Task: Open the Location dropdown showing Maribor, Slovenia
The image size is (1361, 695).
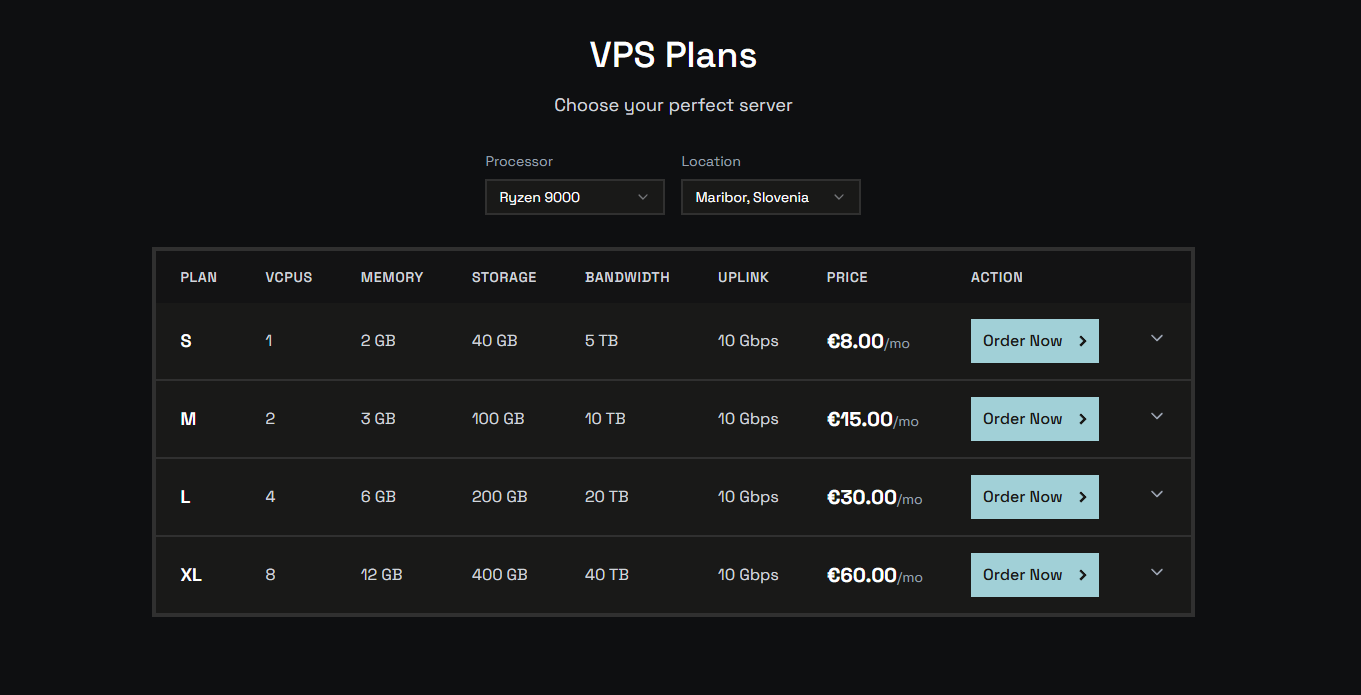Action: pos(770,197)
